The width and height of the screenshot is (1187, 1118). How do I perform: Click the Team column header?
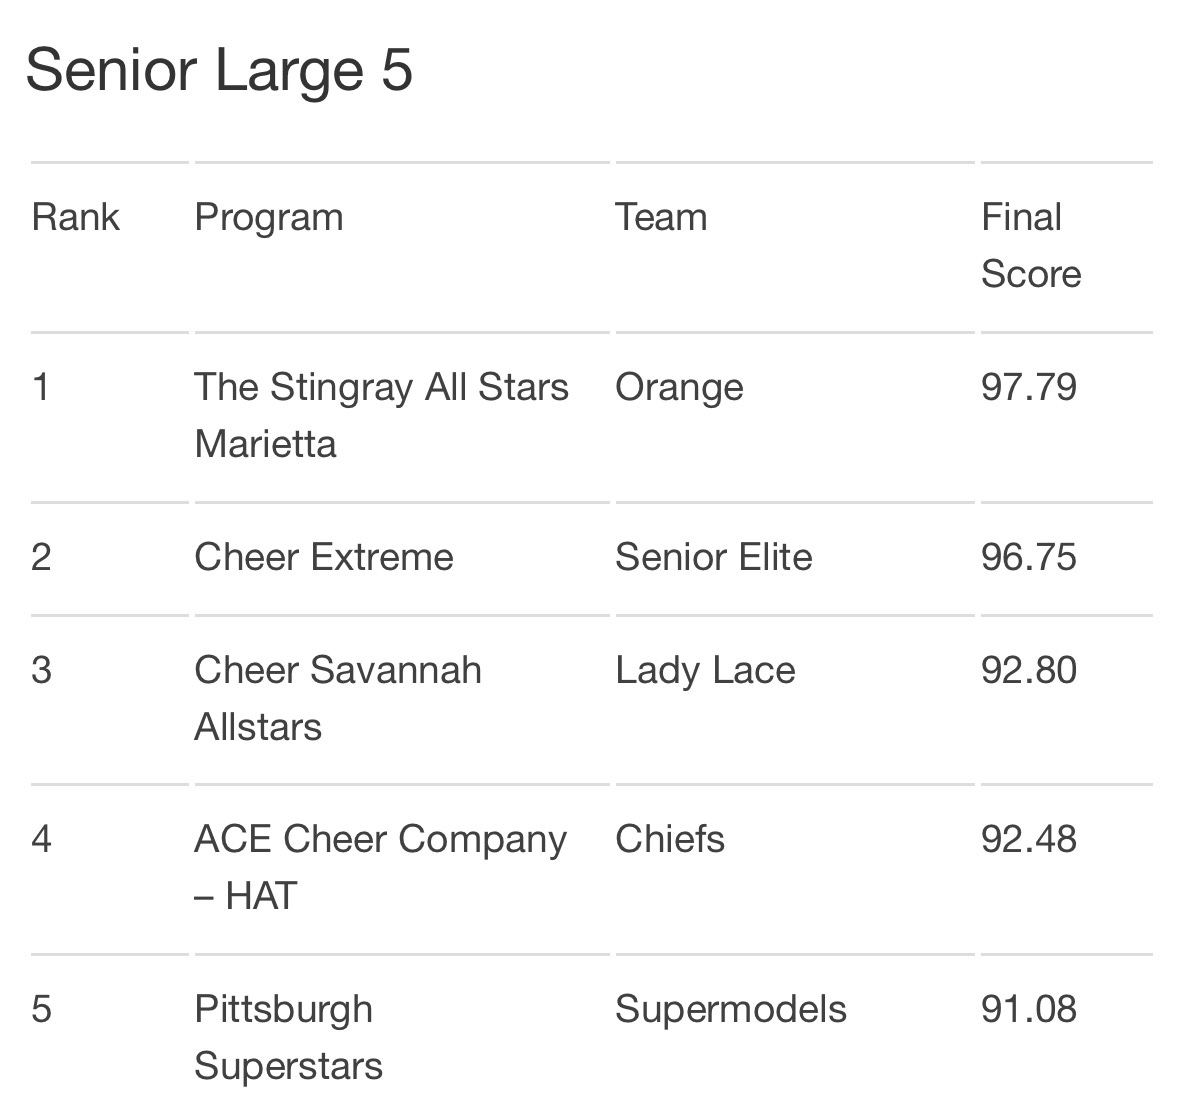661,217
